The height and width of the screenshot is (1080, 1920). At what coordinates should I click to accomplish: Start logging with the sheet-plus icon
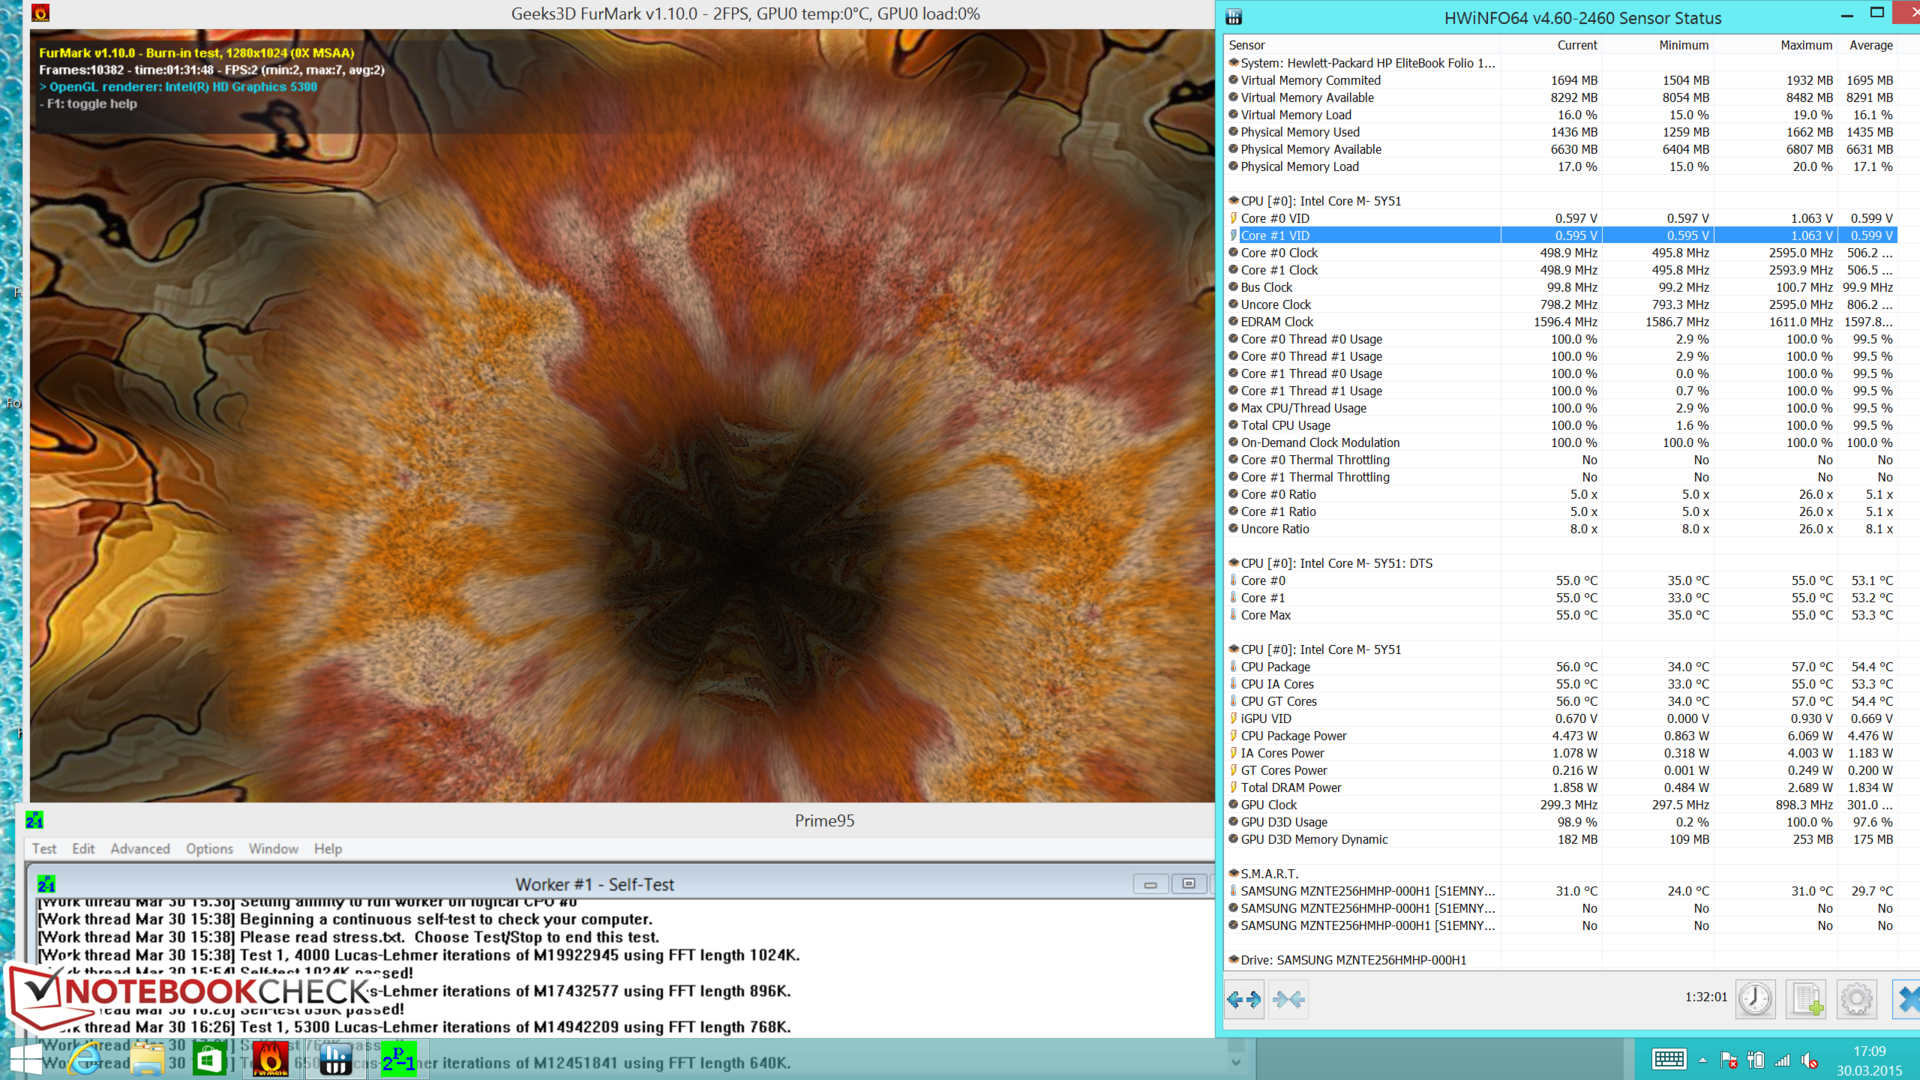[1806, 999]
